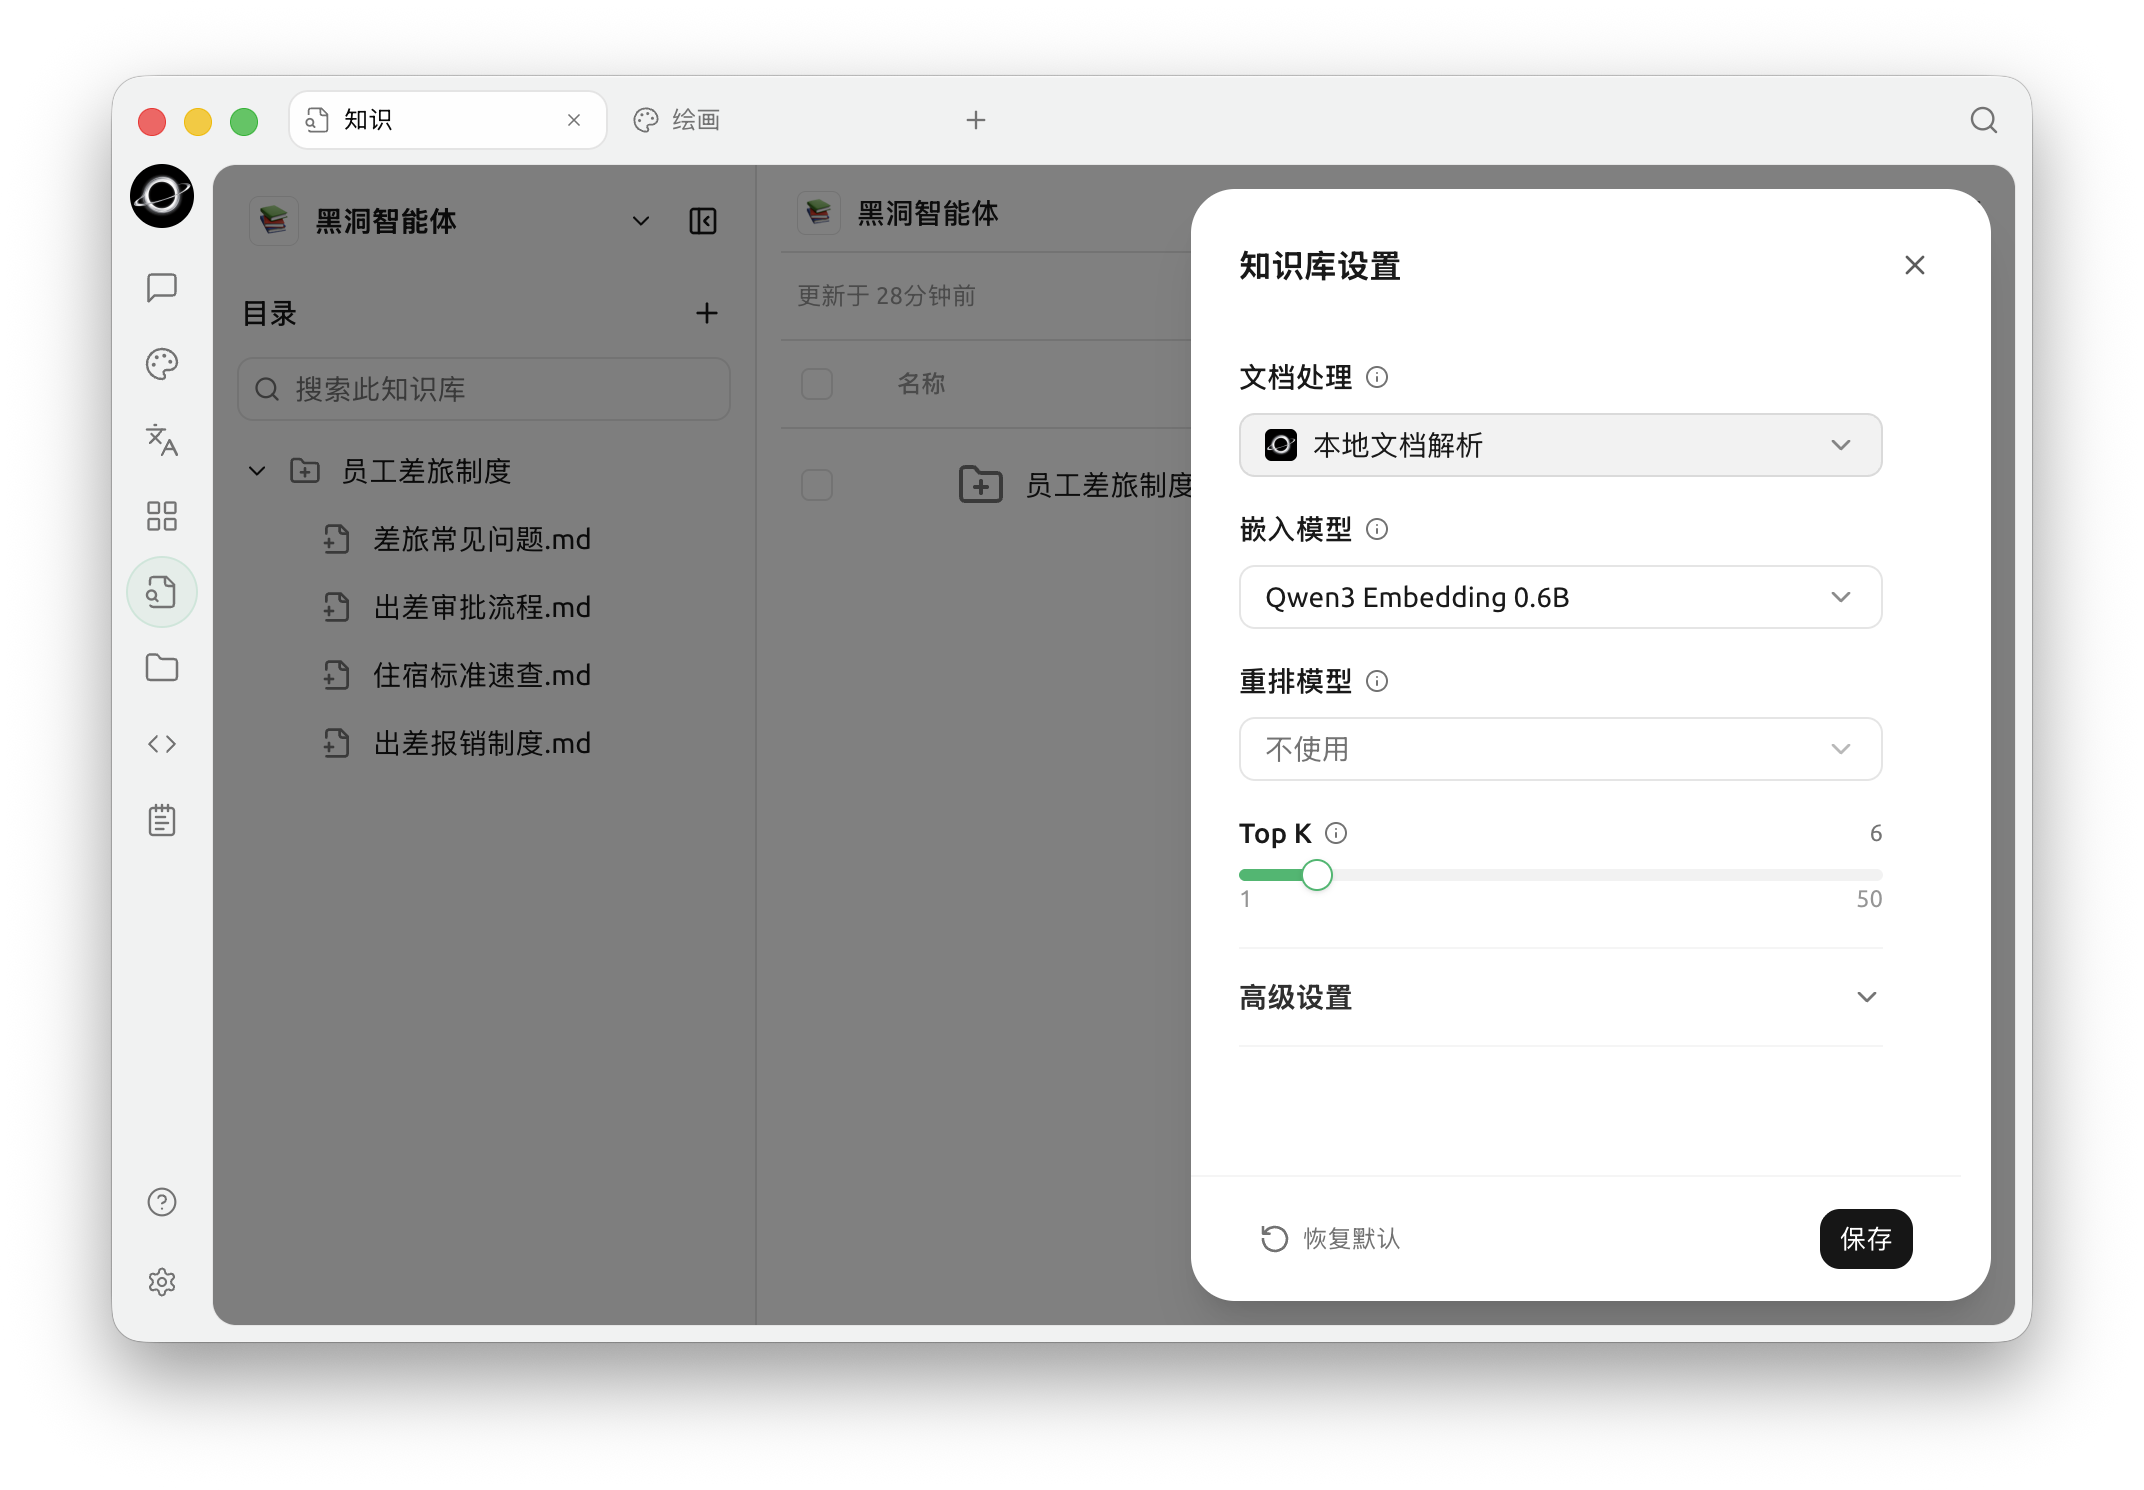This screenshot has height=1490, width=2144.
Task: Click info icon next to 重排模型
Action: pyautogui.click(x=1377, y=681)
